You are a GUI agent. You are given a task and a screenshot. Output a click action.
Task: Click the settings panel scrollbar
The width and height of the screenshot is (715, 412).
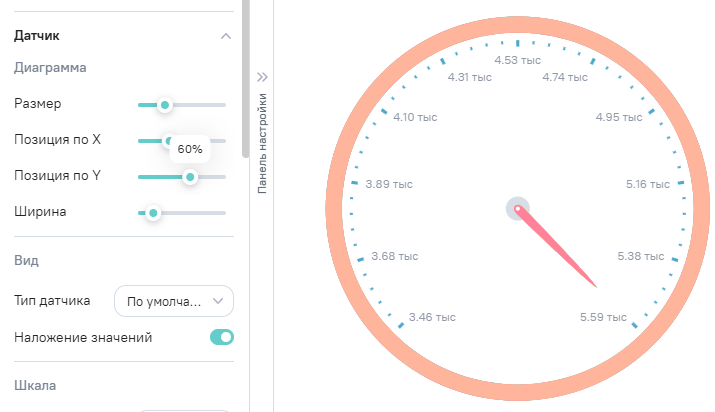coord(246,80)
